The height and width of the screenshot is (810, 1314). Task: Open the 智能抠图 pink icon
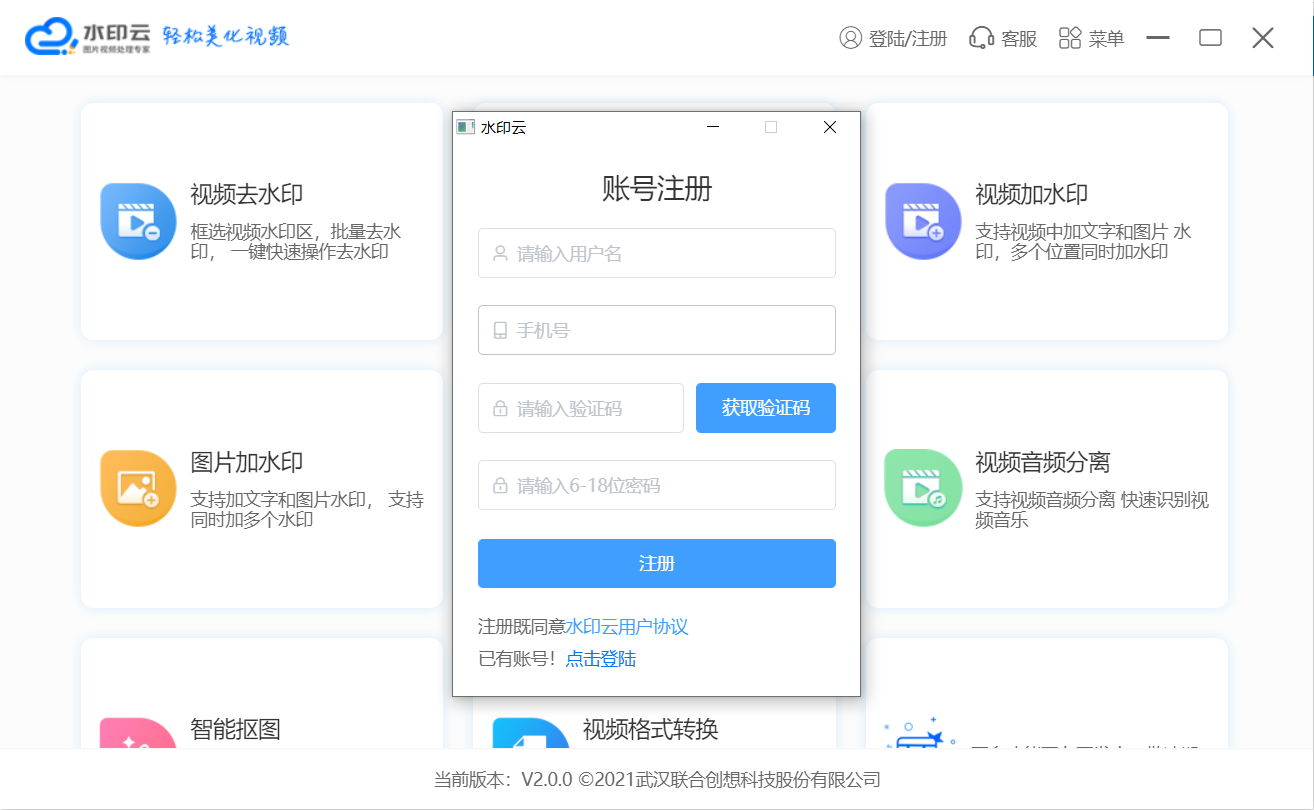[138, 735]
